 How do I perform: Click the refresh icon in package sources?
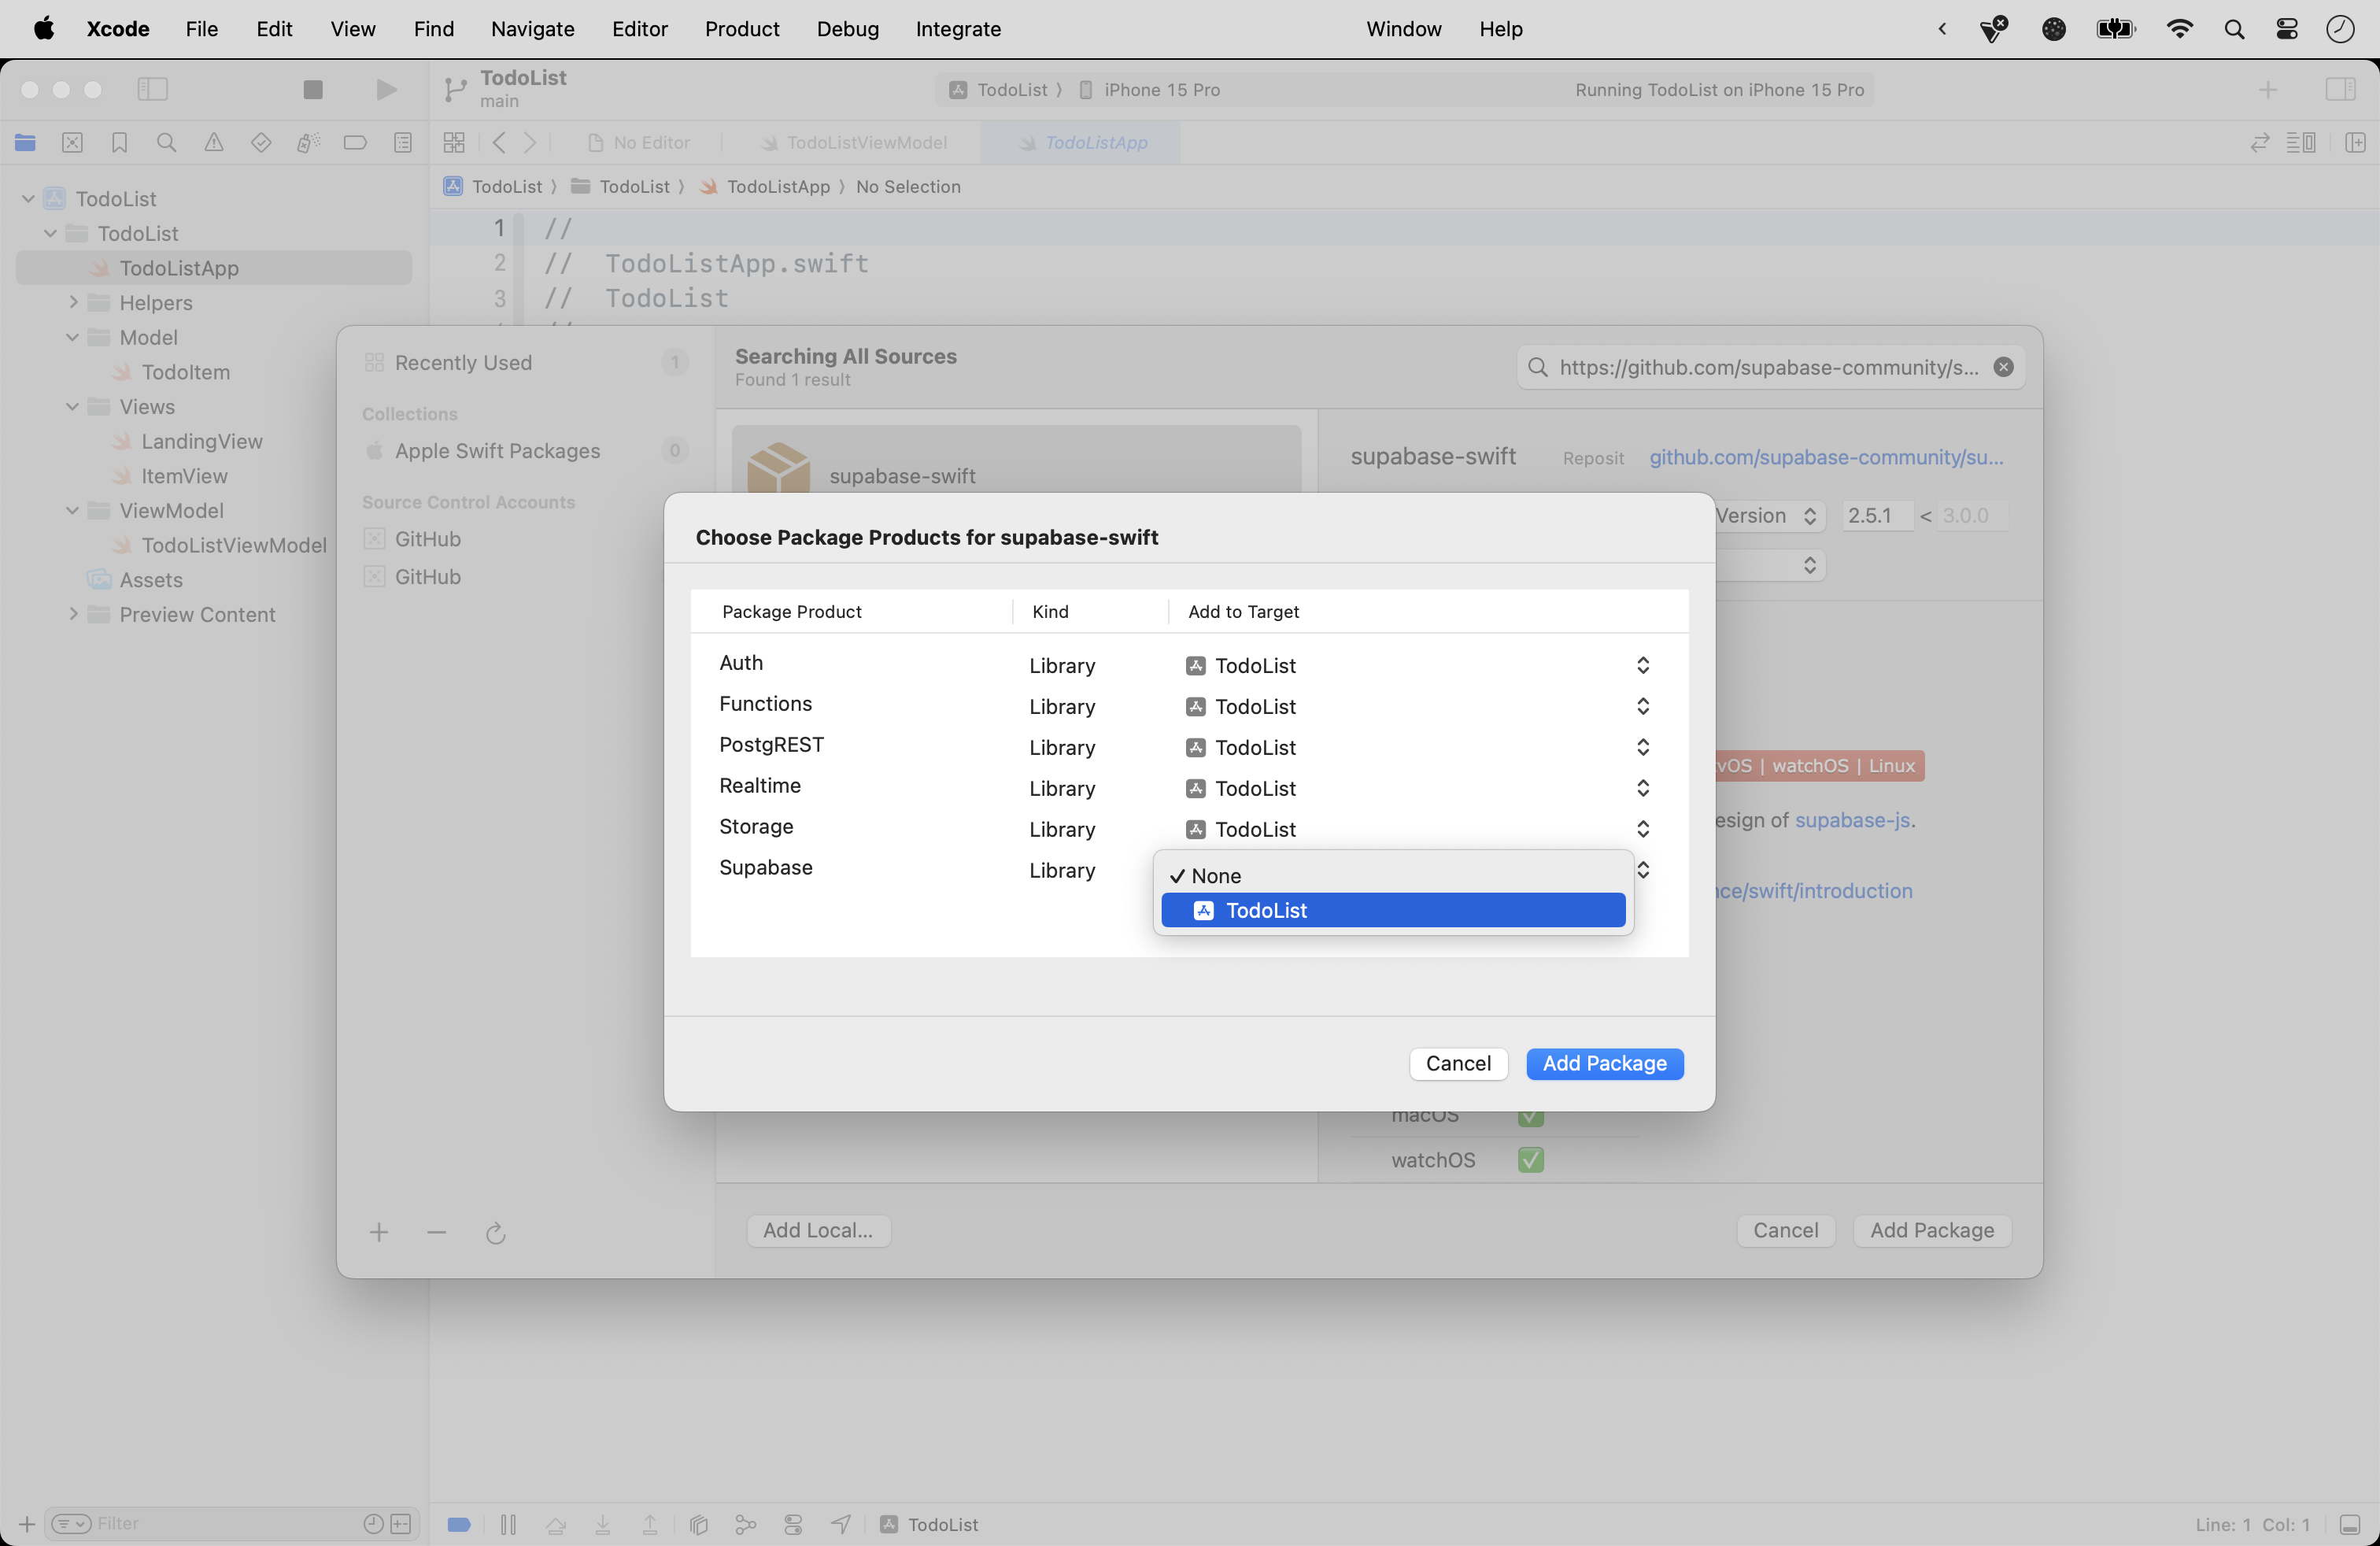(495, 1233)
